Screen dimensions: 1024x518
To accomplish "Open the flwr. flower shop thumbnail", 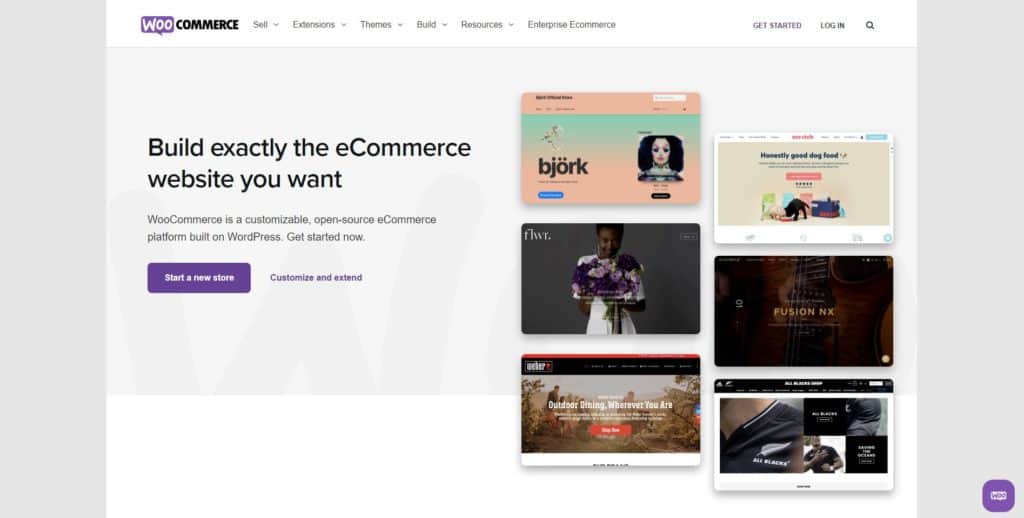I will point(611,278).
